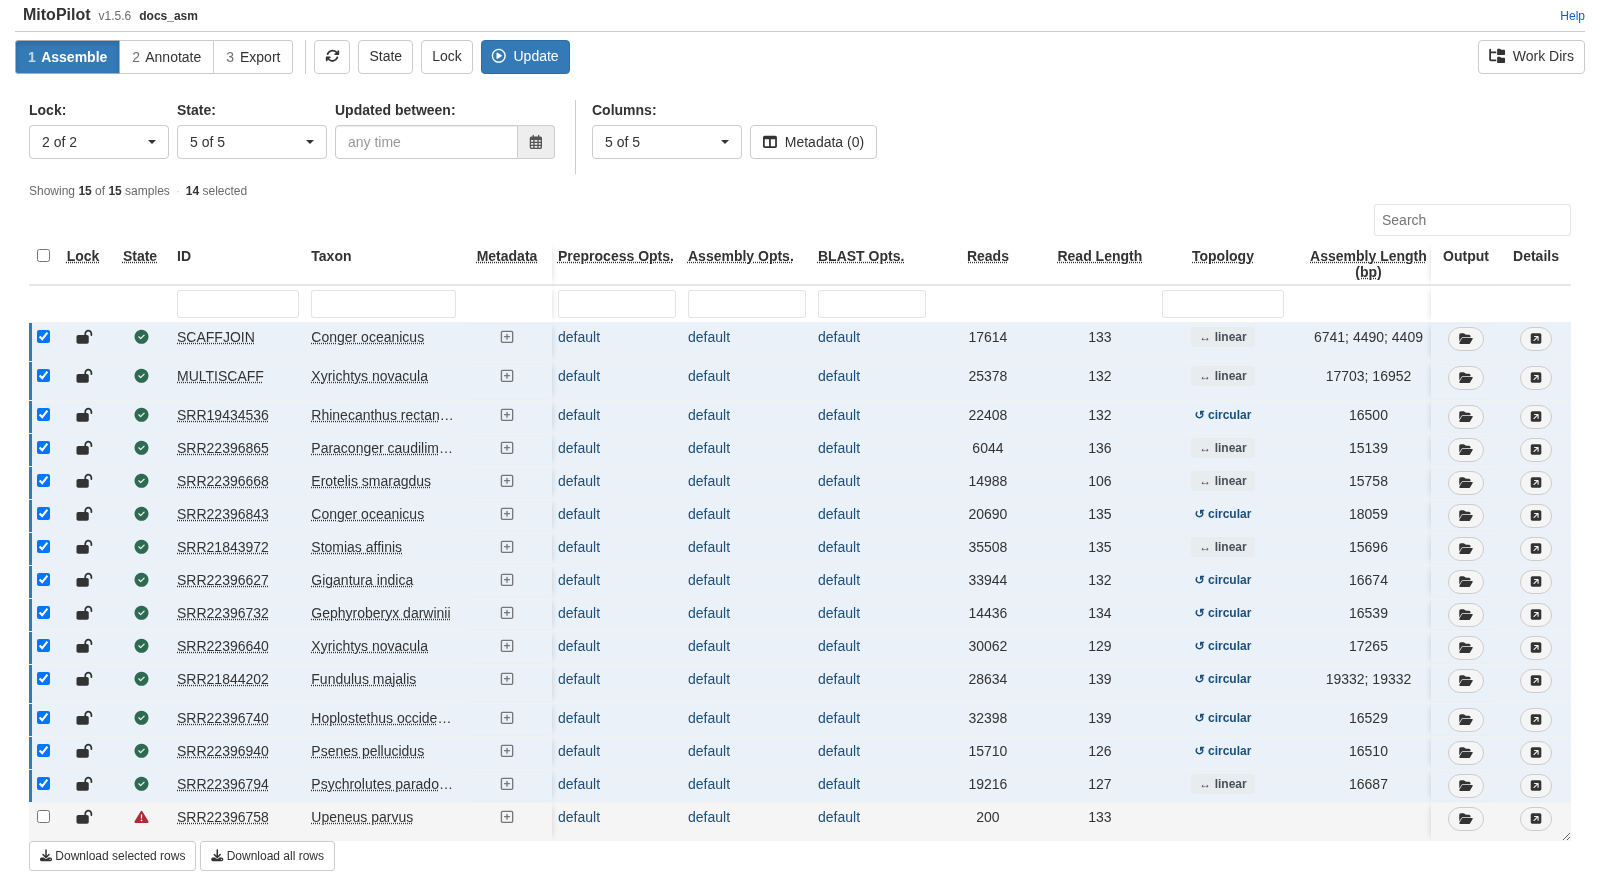The image size is (1600, 894).
Task: Open details for SRR22396668 row
Action: 1536,483
